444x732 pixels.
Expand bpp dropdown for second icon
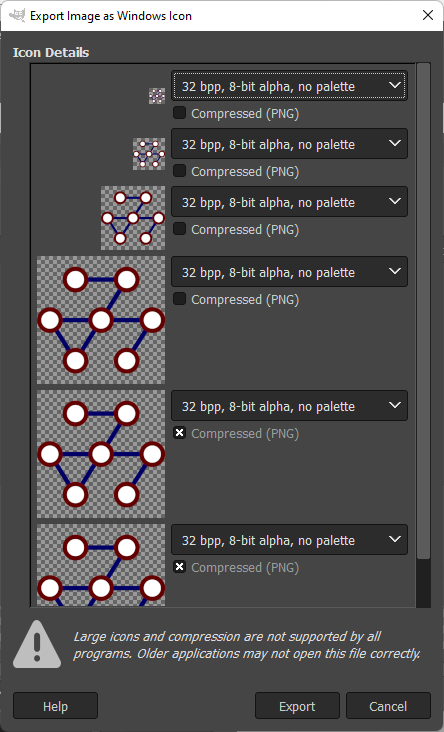[289, 144]
